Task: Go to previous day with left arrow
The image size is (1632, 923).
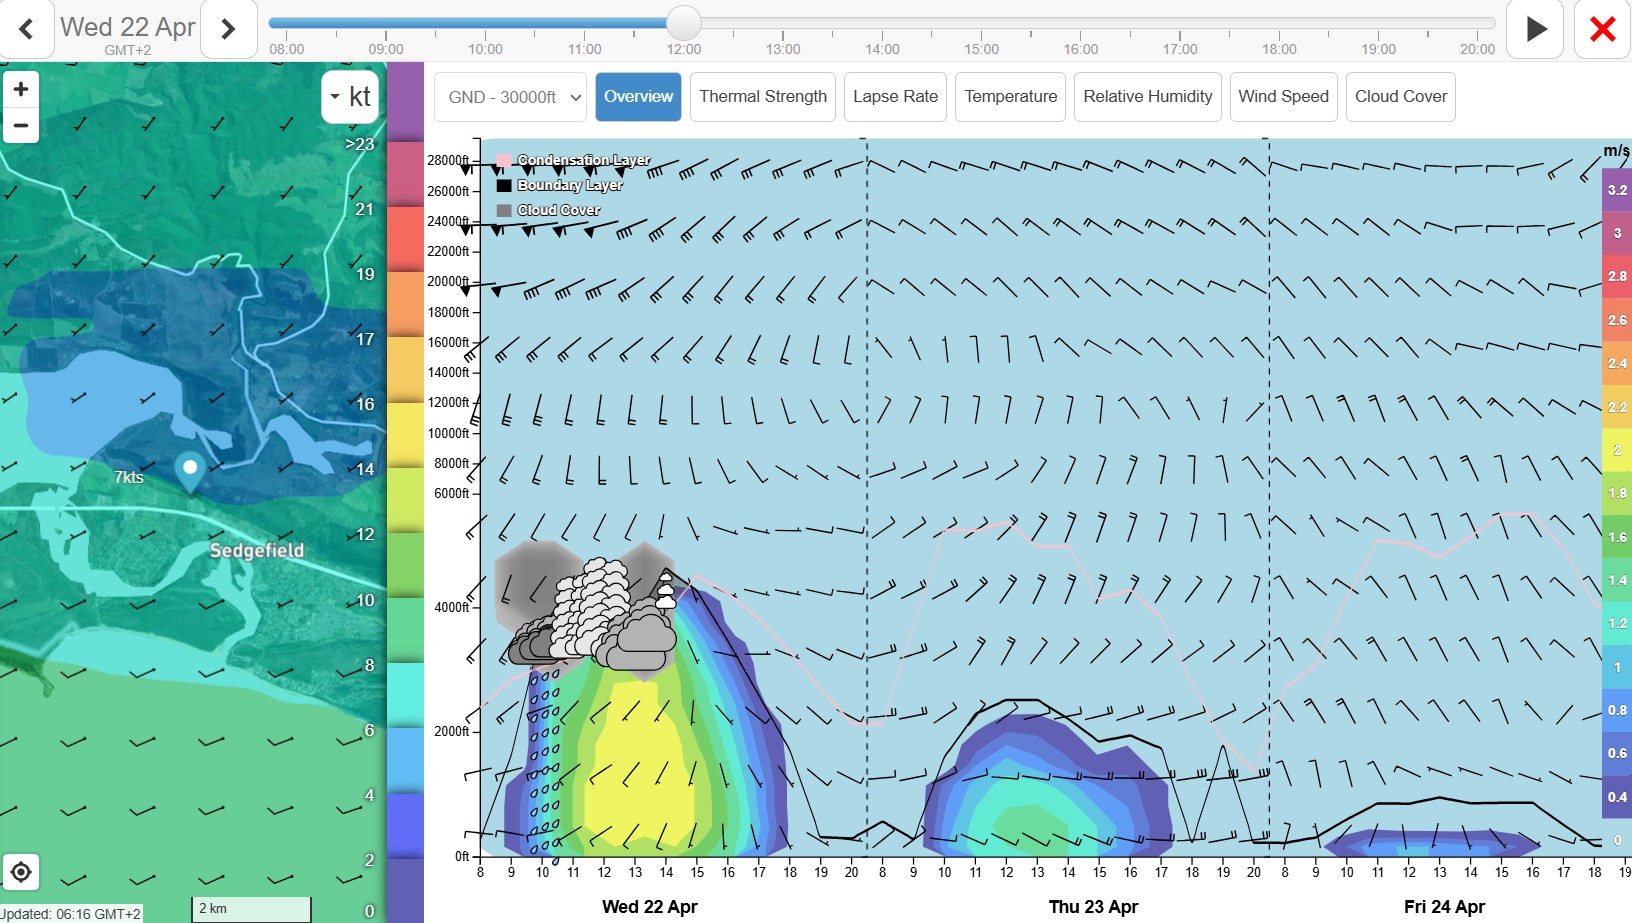Action: [27, 29]
